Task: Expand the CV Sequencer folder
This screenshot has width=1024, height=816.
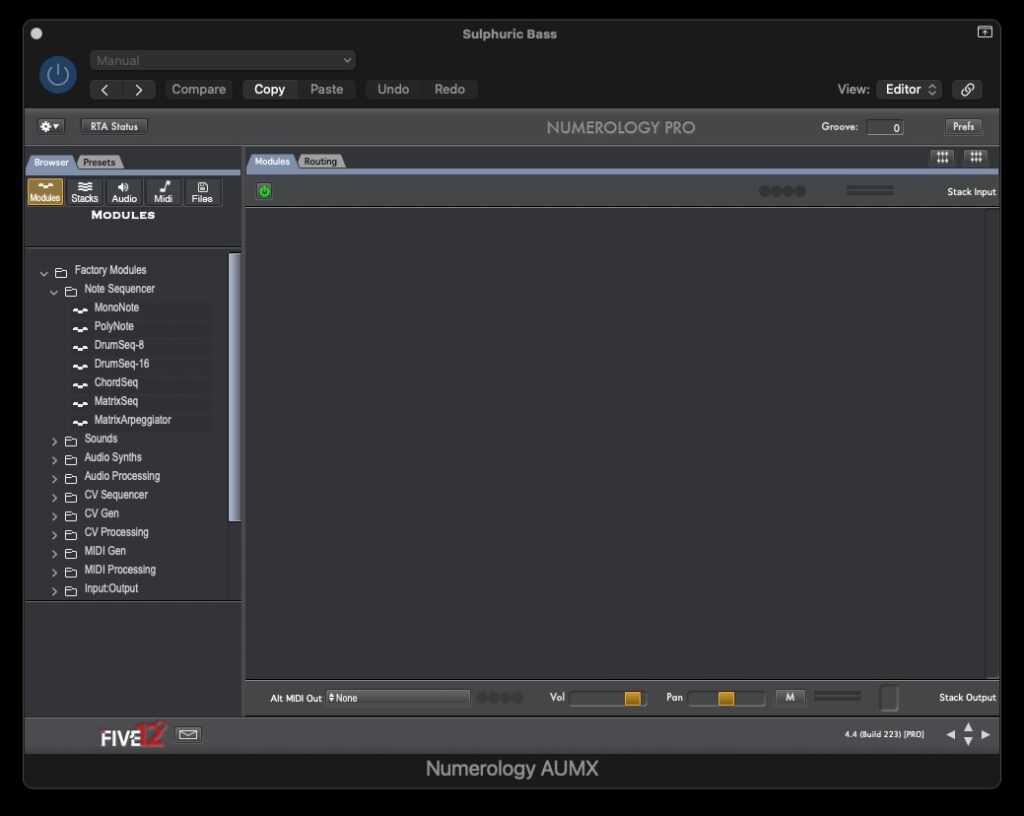Action: click(x=54, y=498)
